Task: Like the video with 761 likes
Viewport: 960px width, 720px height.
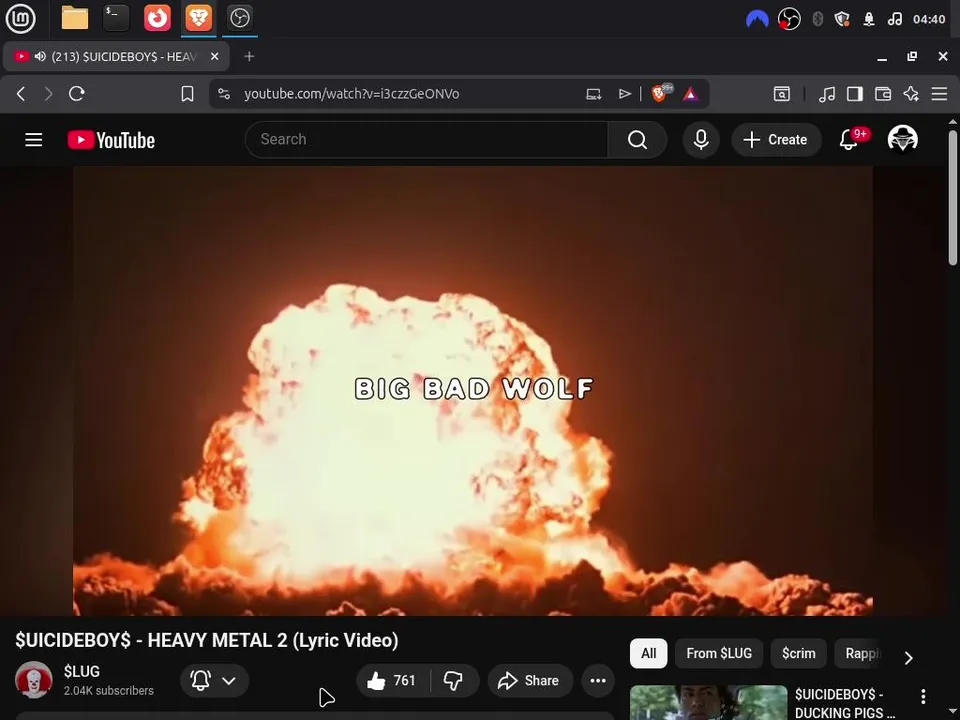Action: point(392,680)
